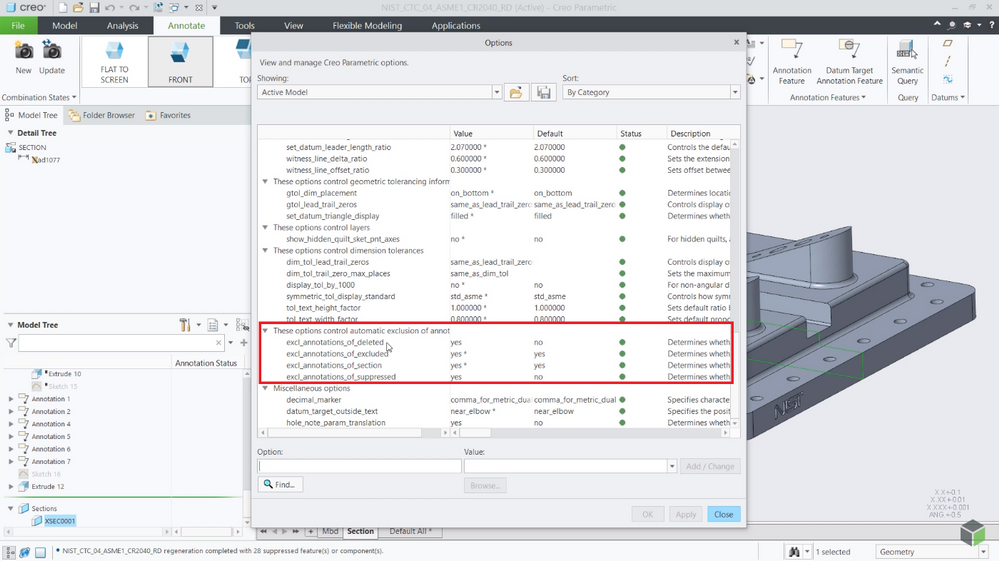Switch to the Flexible Modeling tab

[x=367, y=26]
